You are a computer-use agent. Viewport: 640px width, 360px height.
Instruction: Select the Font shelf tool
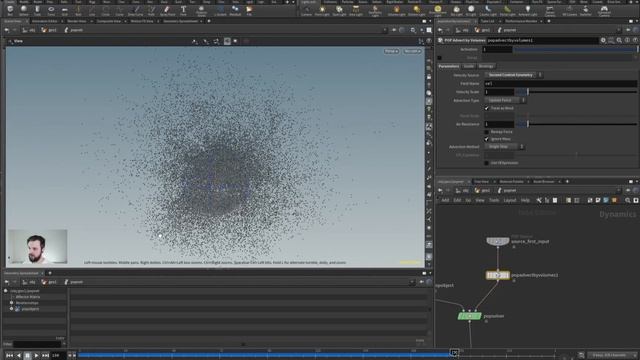(x=183, y=10)
